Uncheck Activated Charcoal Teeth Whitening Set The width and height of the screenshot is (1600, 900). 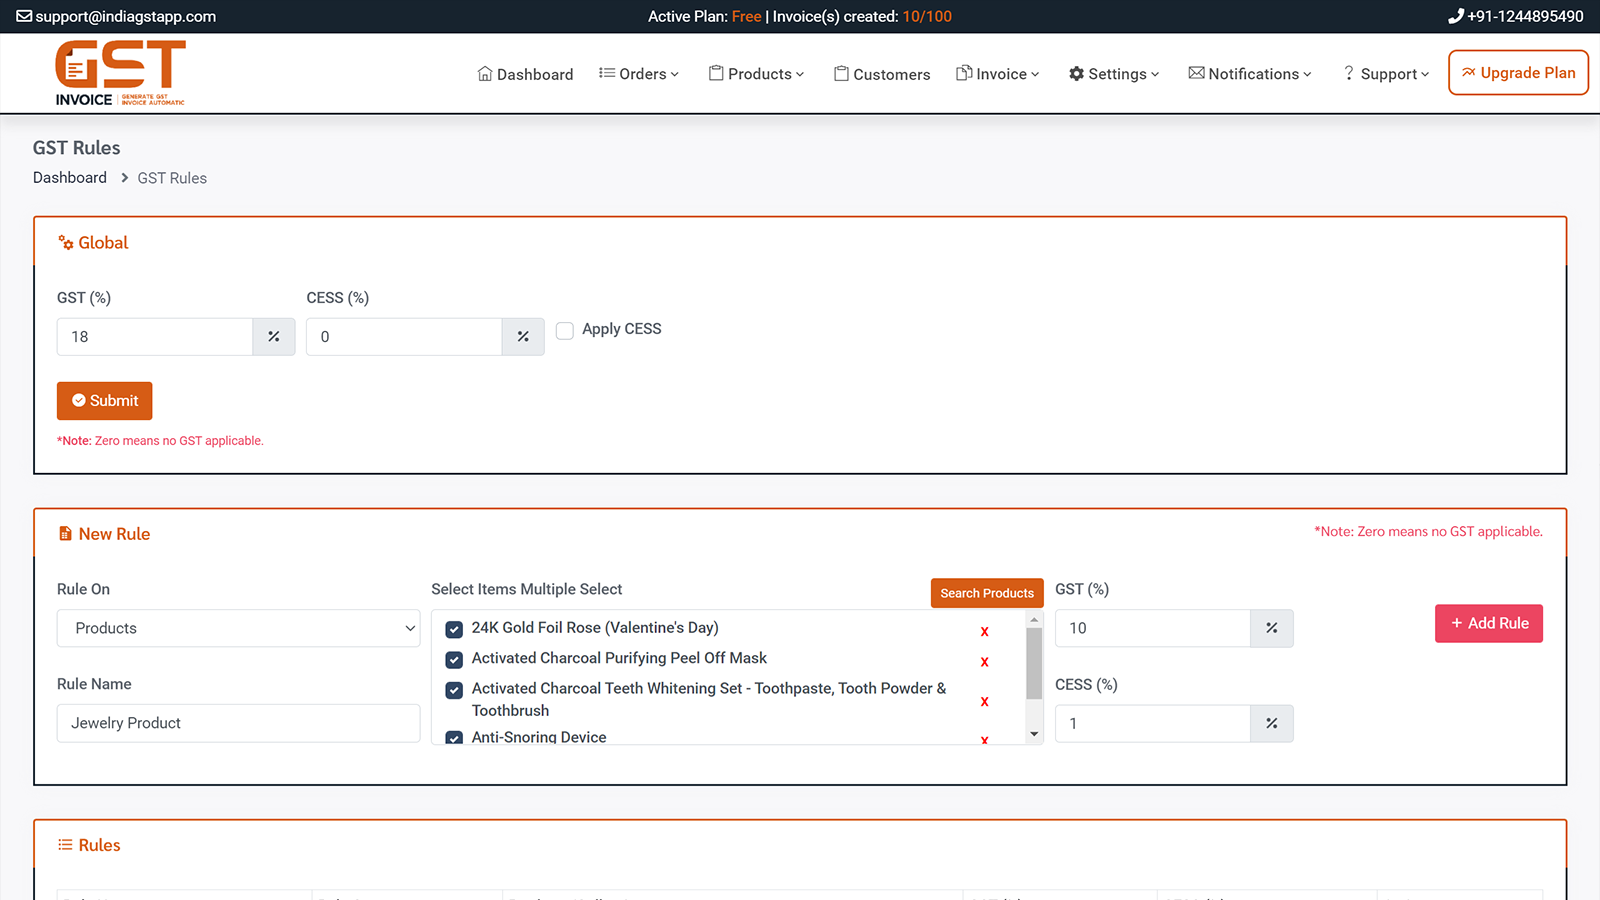454,690
